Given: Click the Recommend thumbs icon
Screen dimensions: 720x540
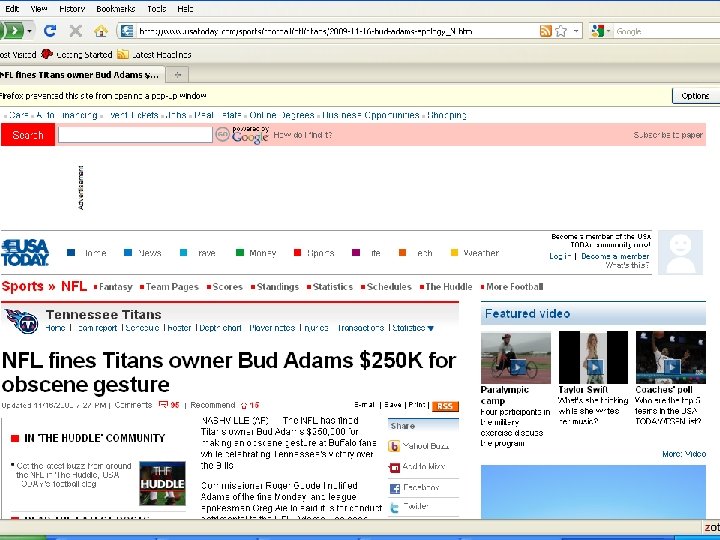Looking at the screenshot, I should [x=244, y=405].
